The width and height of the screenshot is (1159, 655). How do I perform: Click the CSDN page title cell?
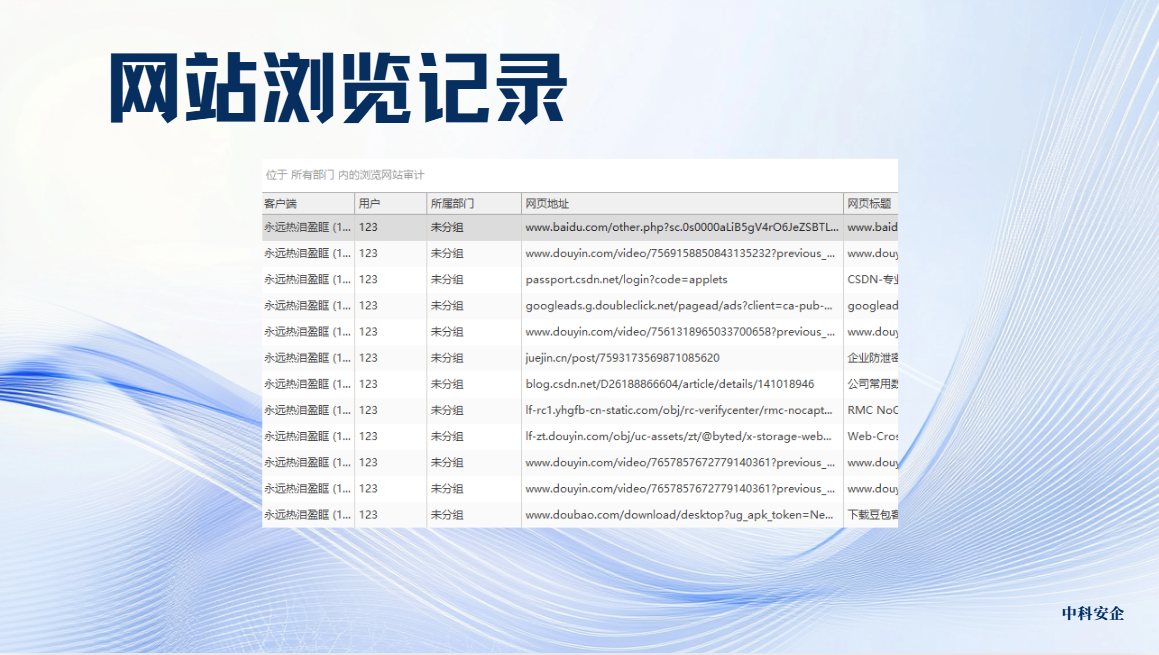pyautogui.click(x=871, y=279)
